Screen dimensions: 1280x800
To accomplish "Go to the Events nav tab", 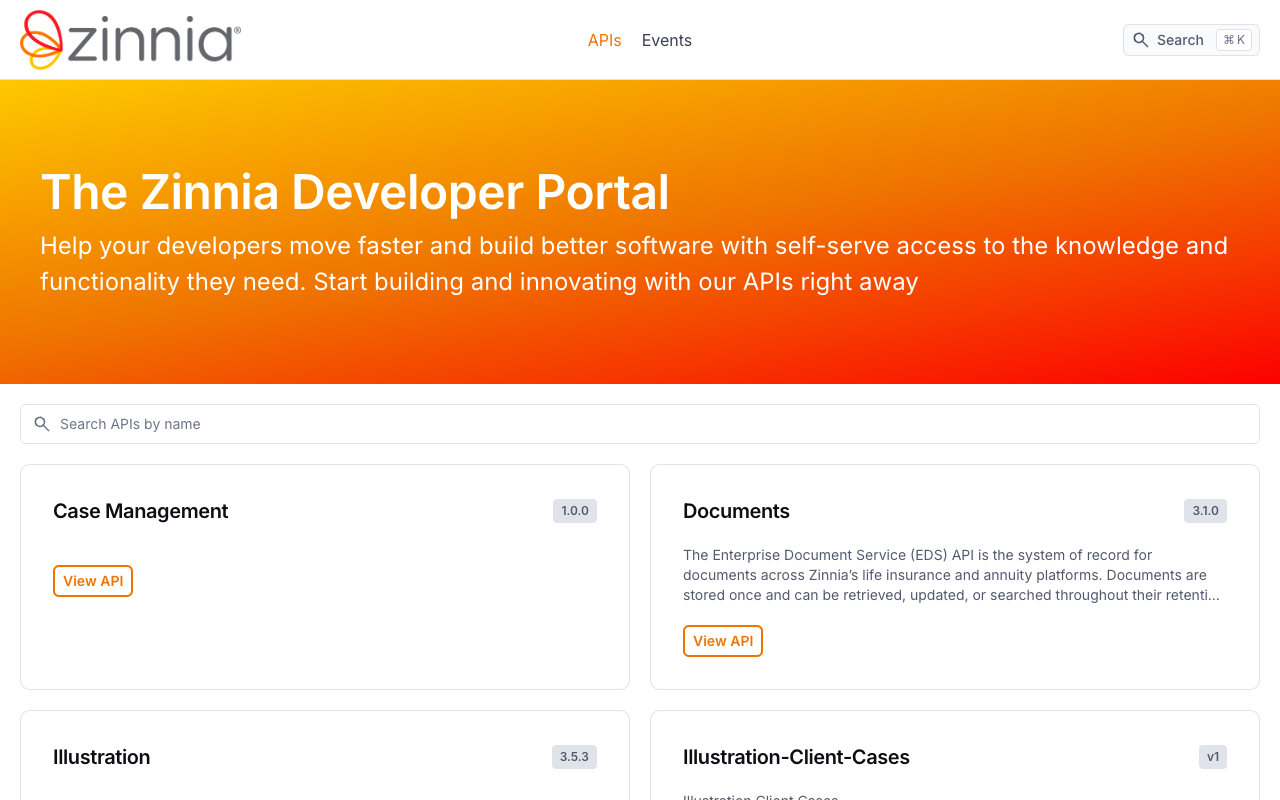I will coord(667,40).
